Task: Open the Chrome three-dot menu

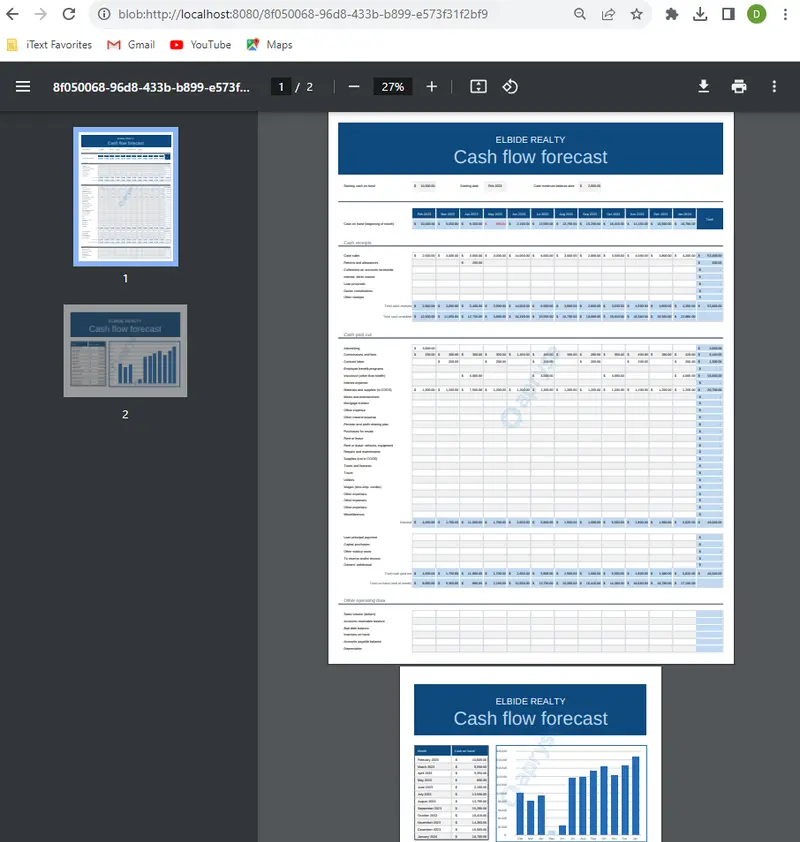Action: [785, 14]
